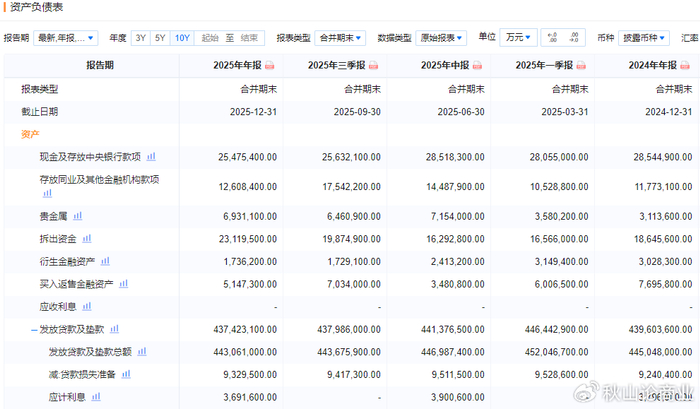The width and height of the screenshot is (700, 409).
Task: Collapse the 发放贷款及垫款 row group
Action: coord(34,329)
